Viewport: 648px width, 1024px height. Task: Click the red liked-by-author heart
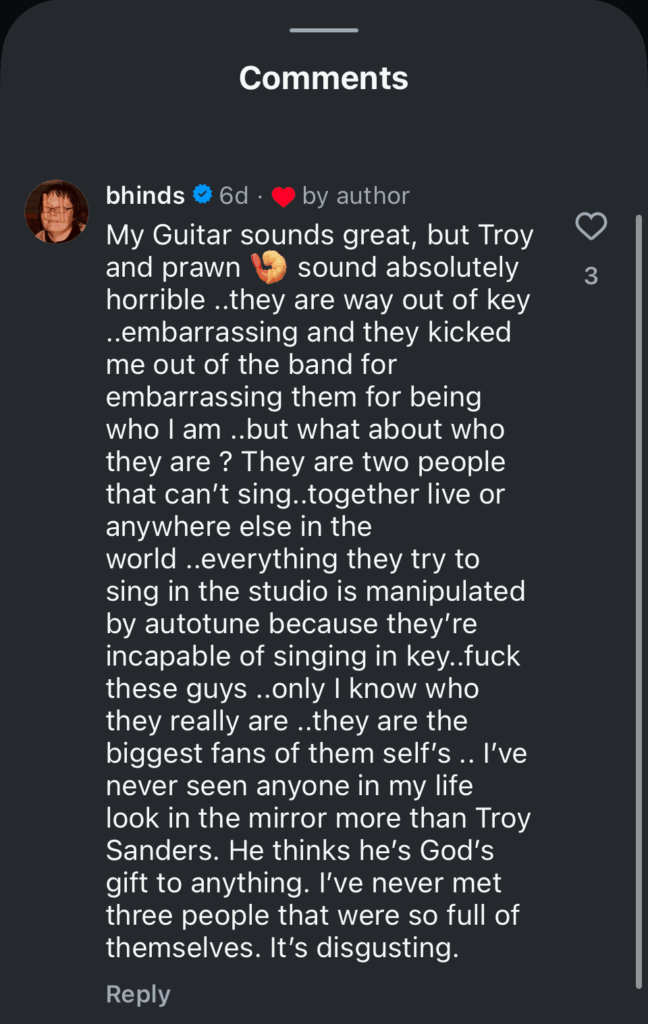coord(283,197)
